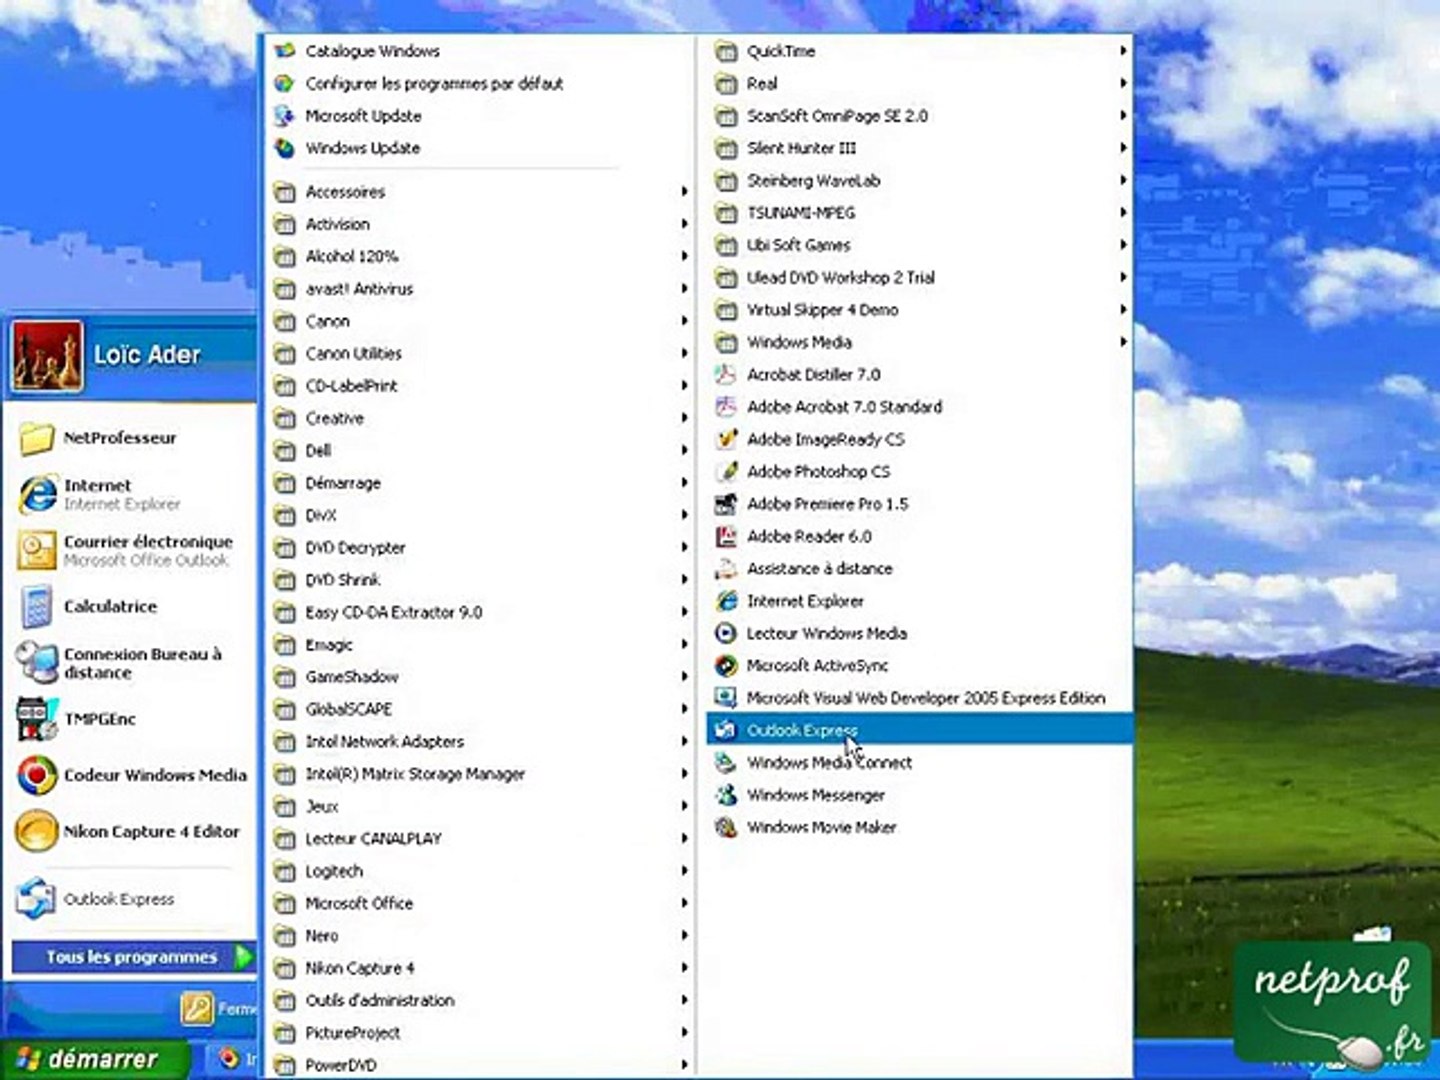
Task: Click the démarrer Start button
Action: 95,1059
